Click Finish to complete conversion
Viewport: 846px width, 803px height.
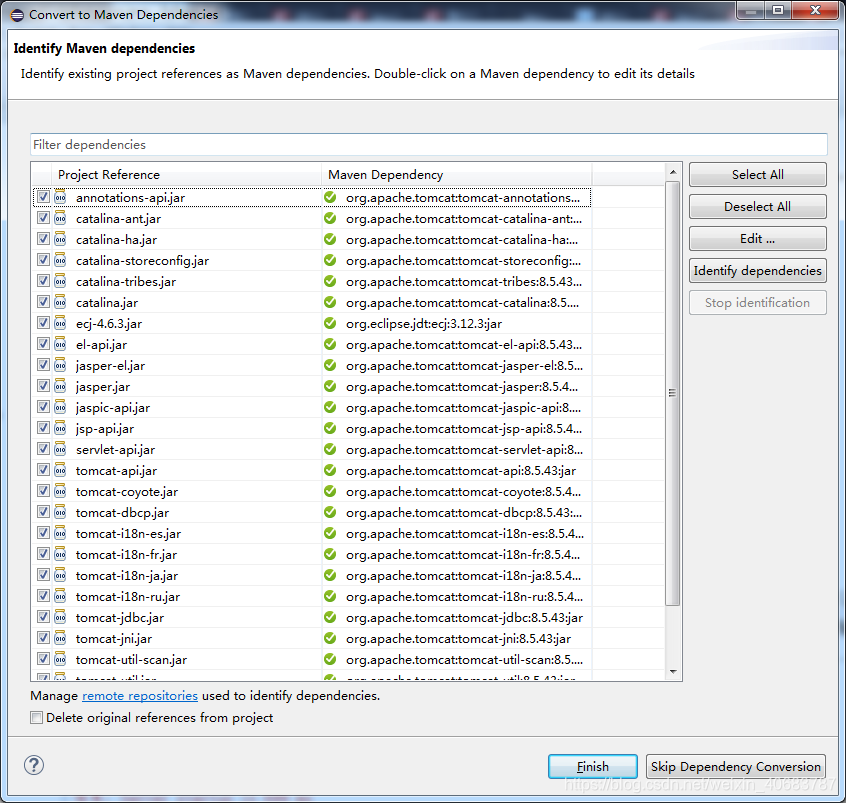coord(592,766)
